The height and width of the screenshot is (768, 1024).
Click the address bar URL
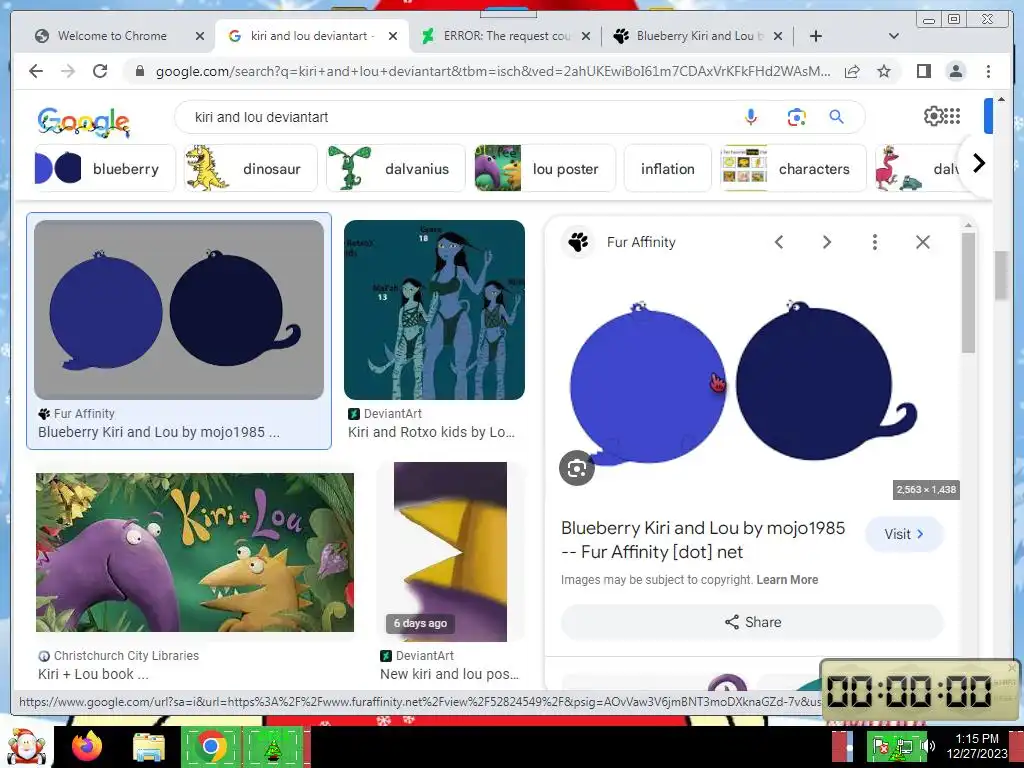click(493, 71)
